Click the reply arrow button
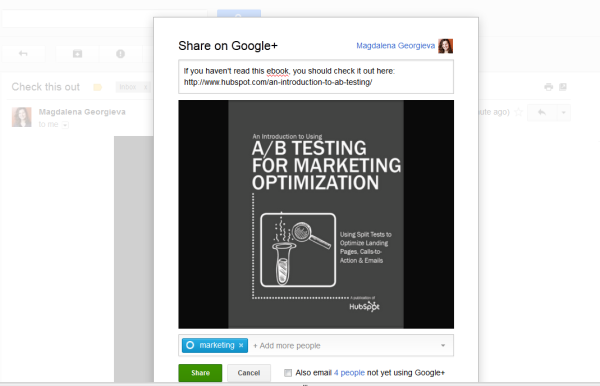 pos(541,112)
